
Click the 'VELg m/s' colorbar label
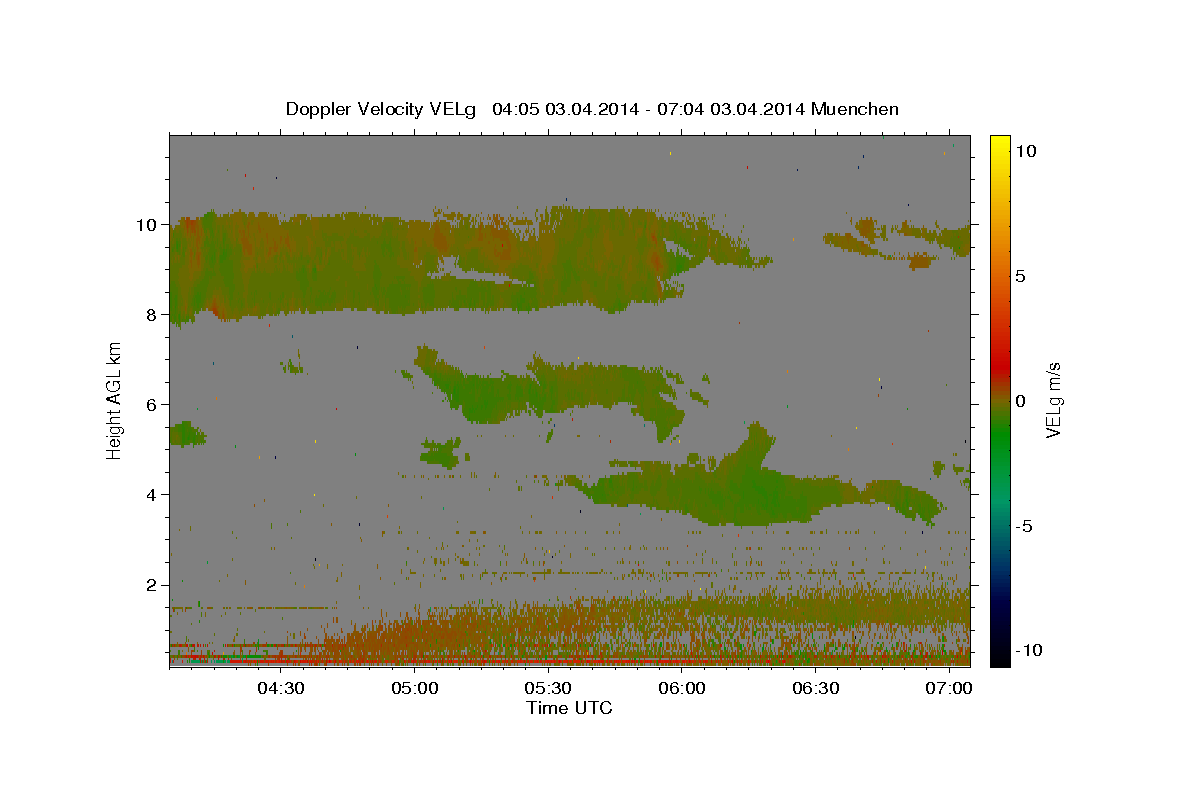[1053, 400]
